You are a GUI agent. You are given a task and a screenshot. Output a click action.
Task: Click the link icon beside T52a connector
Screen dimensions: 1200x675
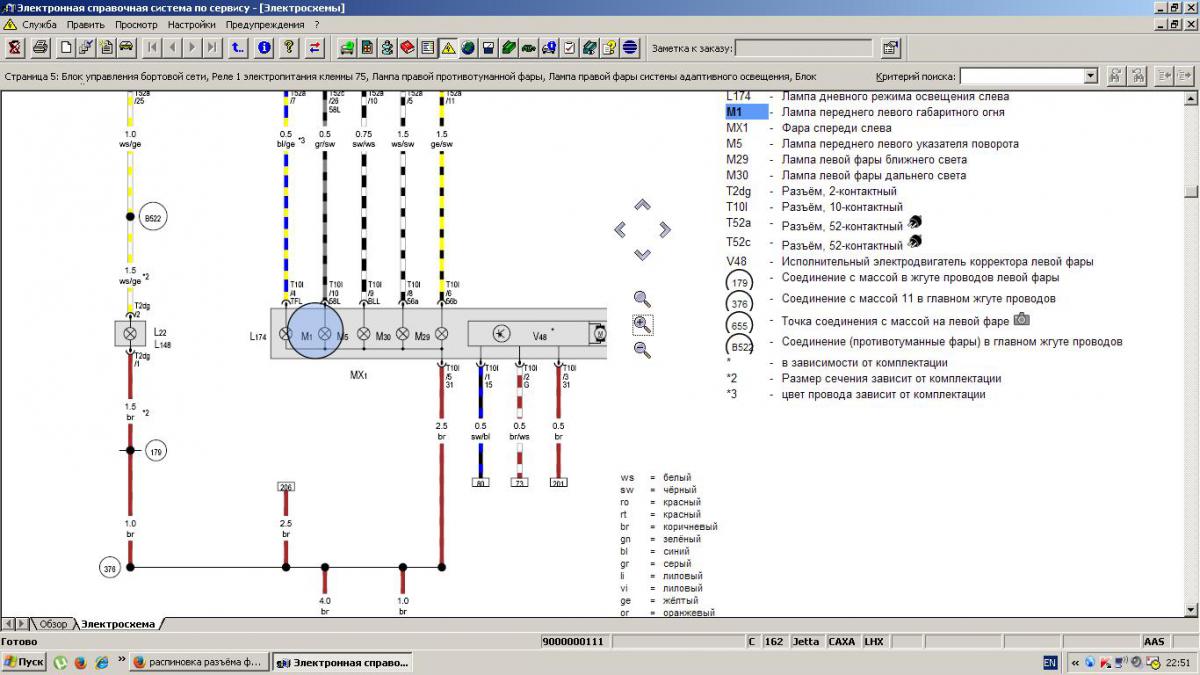pos(914,222)
